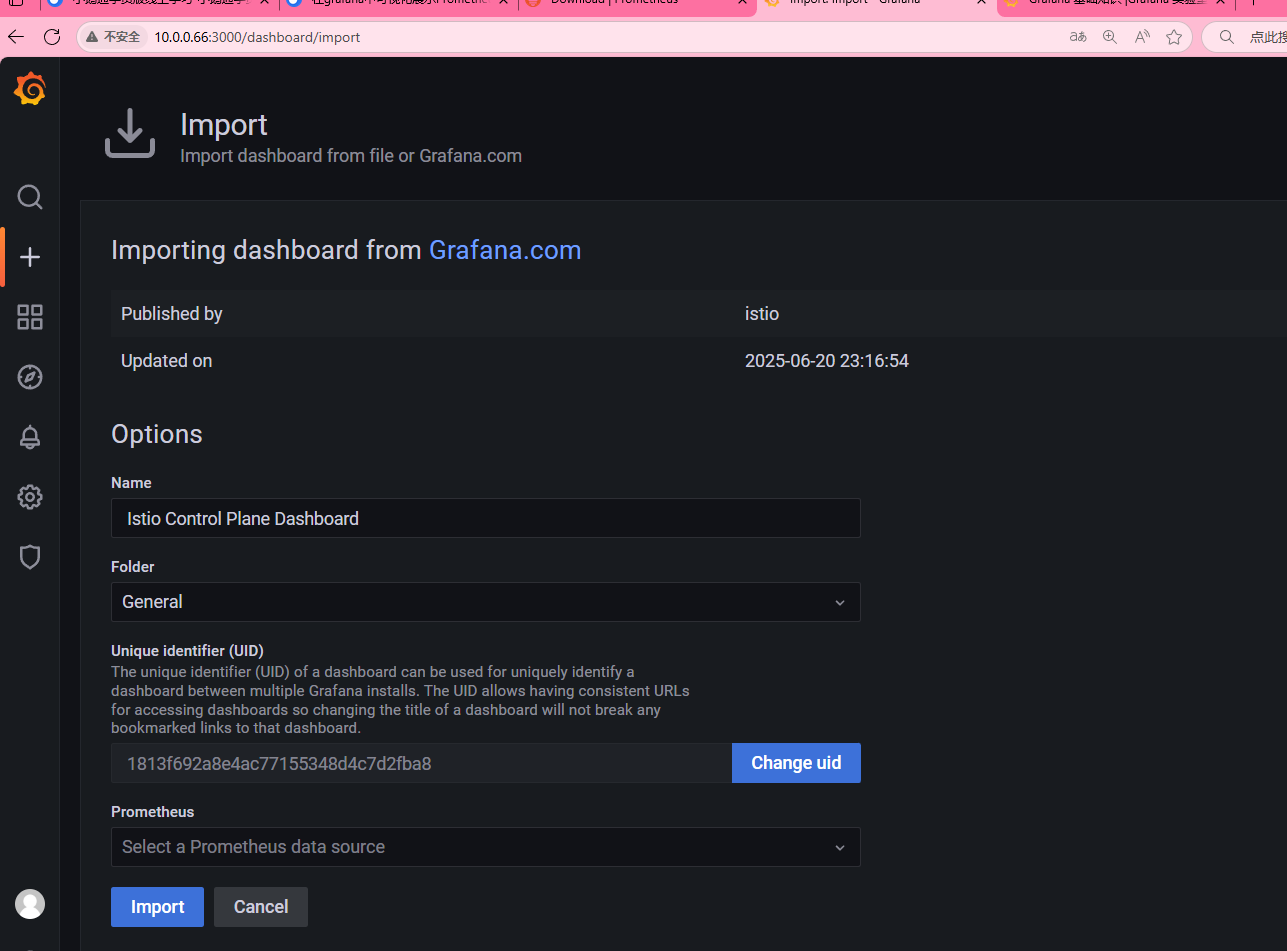Open the Folder dropdown showing General
The height and width of the screenshot is (951, 1287).
point(486,602)
